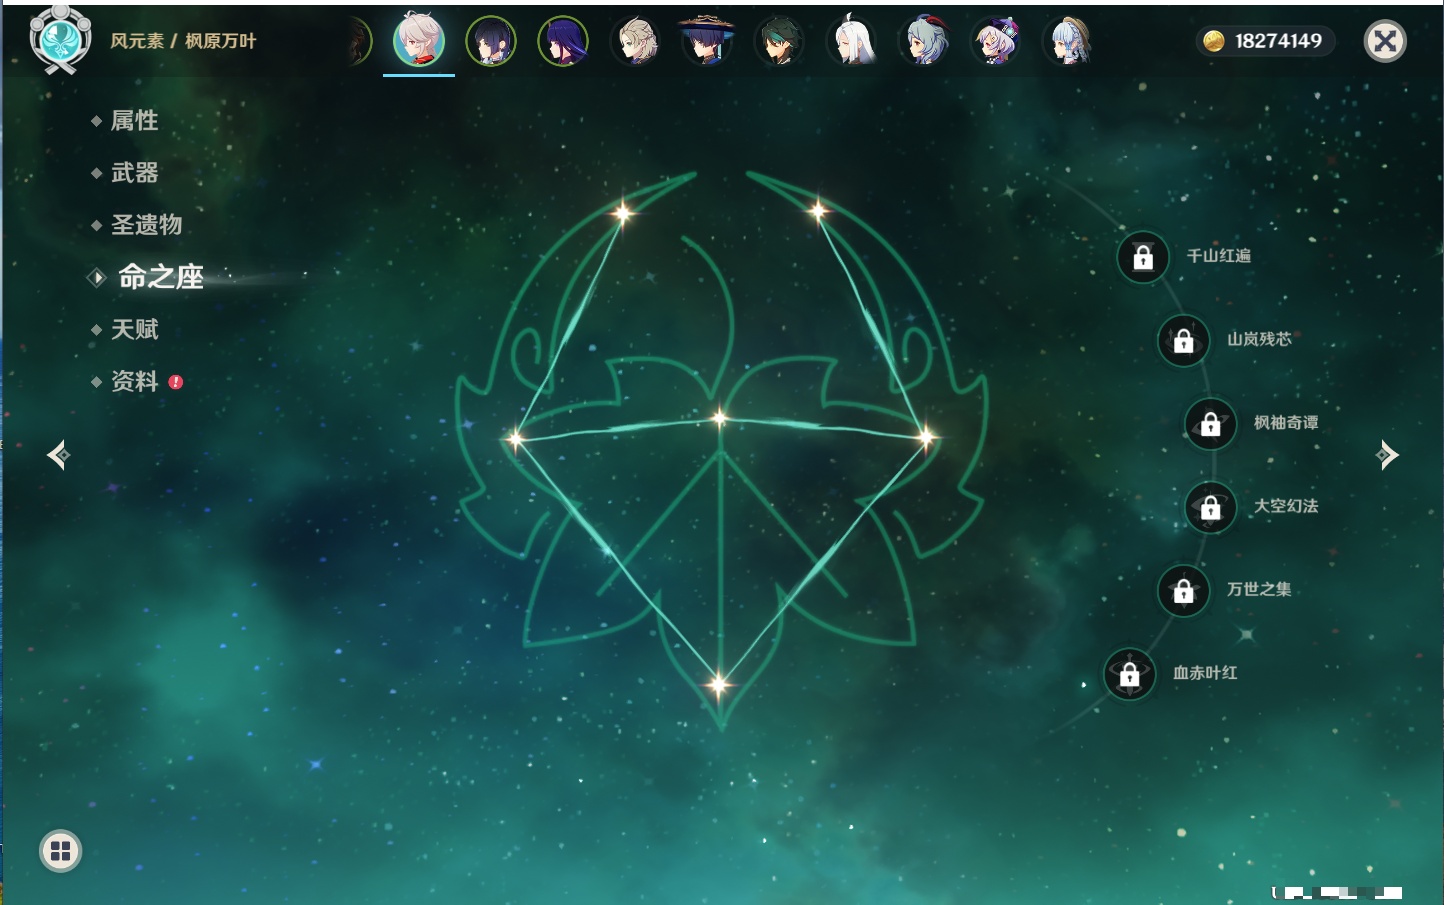Click the leftmost star of the constellation
Image resolution: width=1444 pixels, height=905 pixels.
click(516, 438)
